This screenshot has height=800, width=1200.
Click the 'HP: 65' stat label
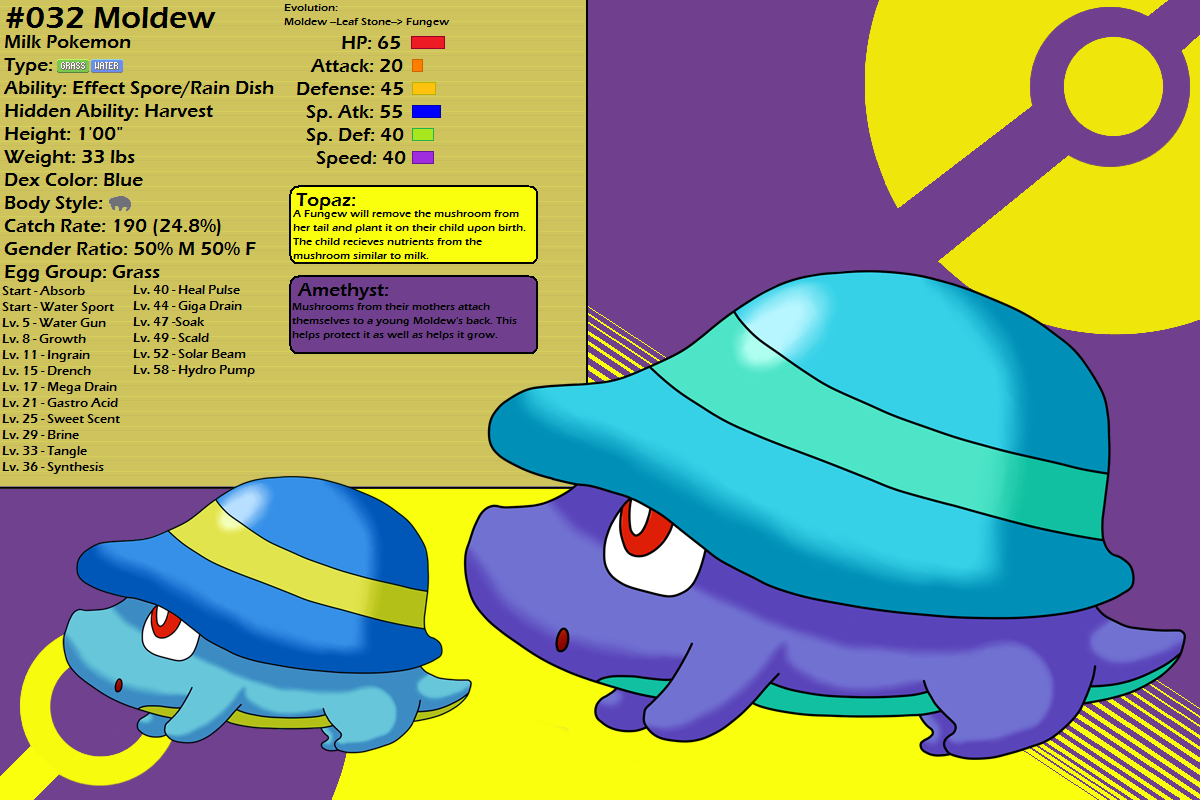372,43
